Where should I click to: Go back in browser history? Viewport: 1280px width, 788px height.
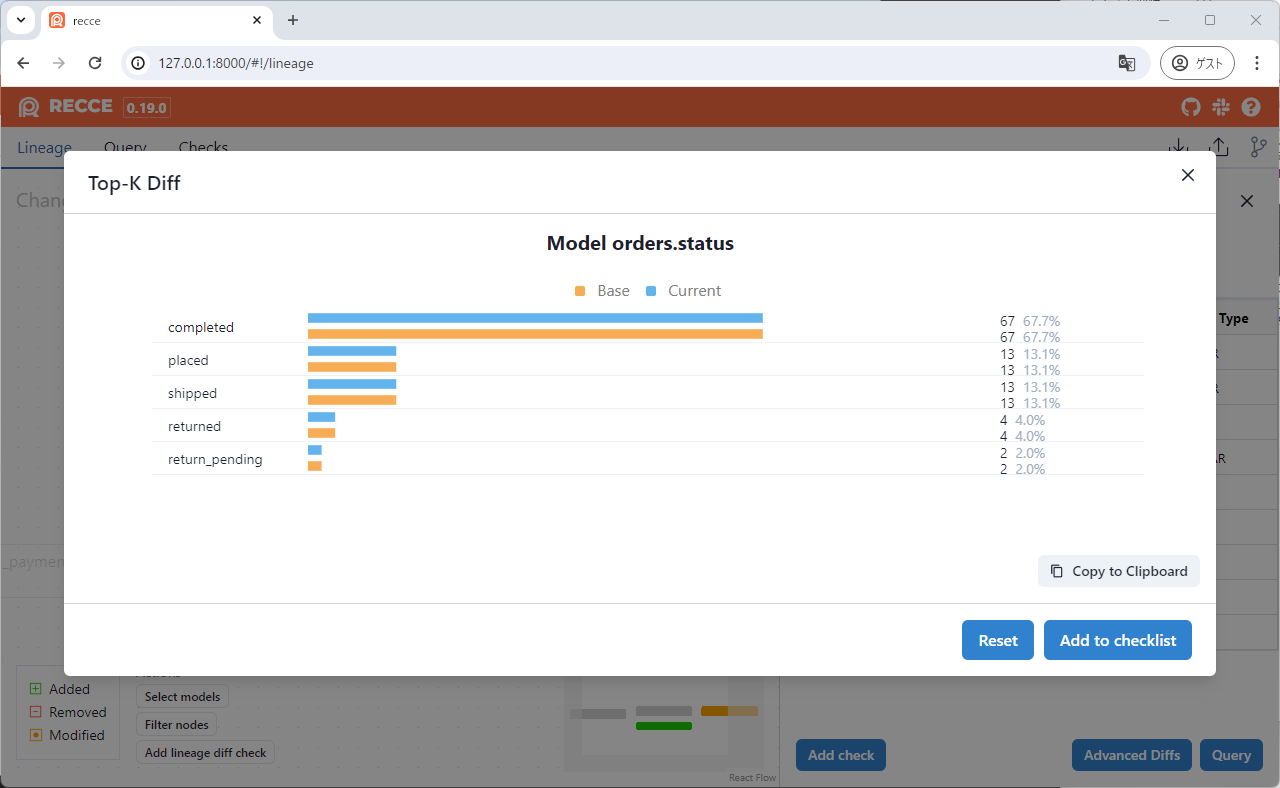pos(23,63)
